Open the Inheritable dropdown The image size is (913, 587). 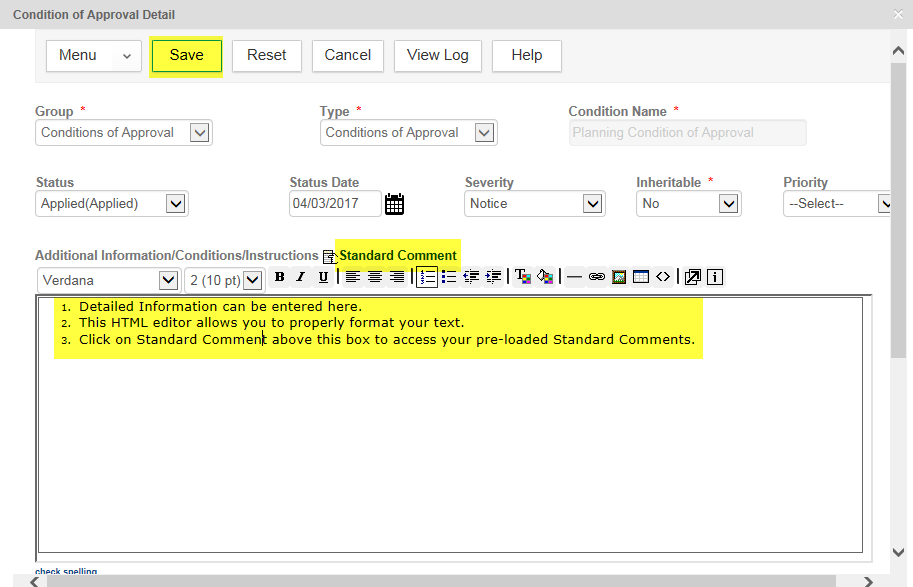(728, 204)
